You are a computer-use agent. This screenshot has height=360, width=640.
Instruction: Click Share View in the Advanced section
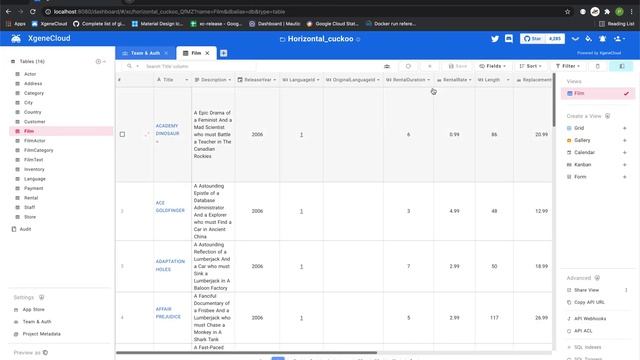coord(586,290)
